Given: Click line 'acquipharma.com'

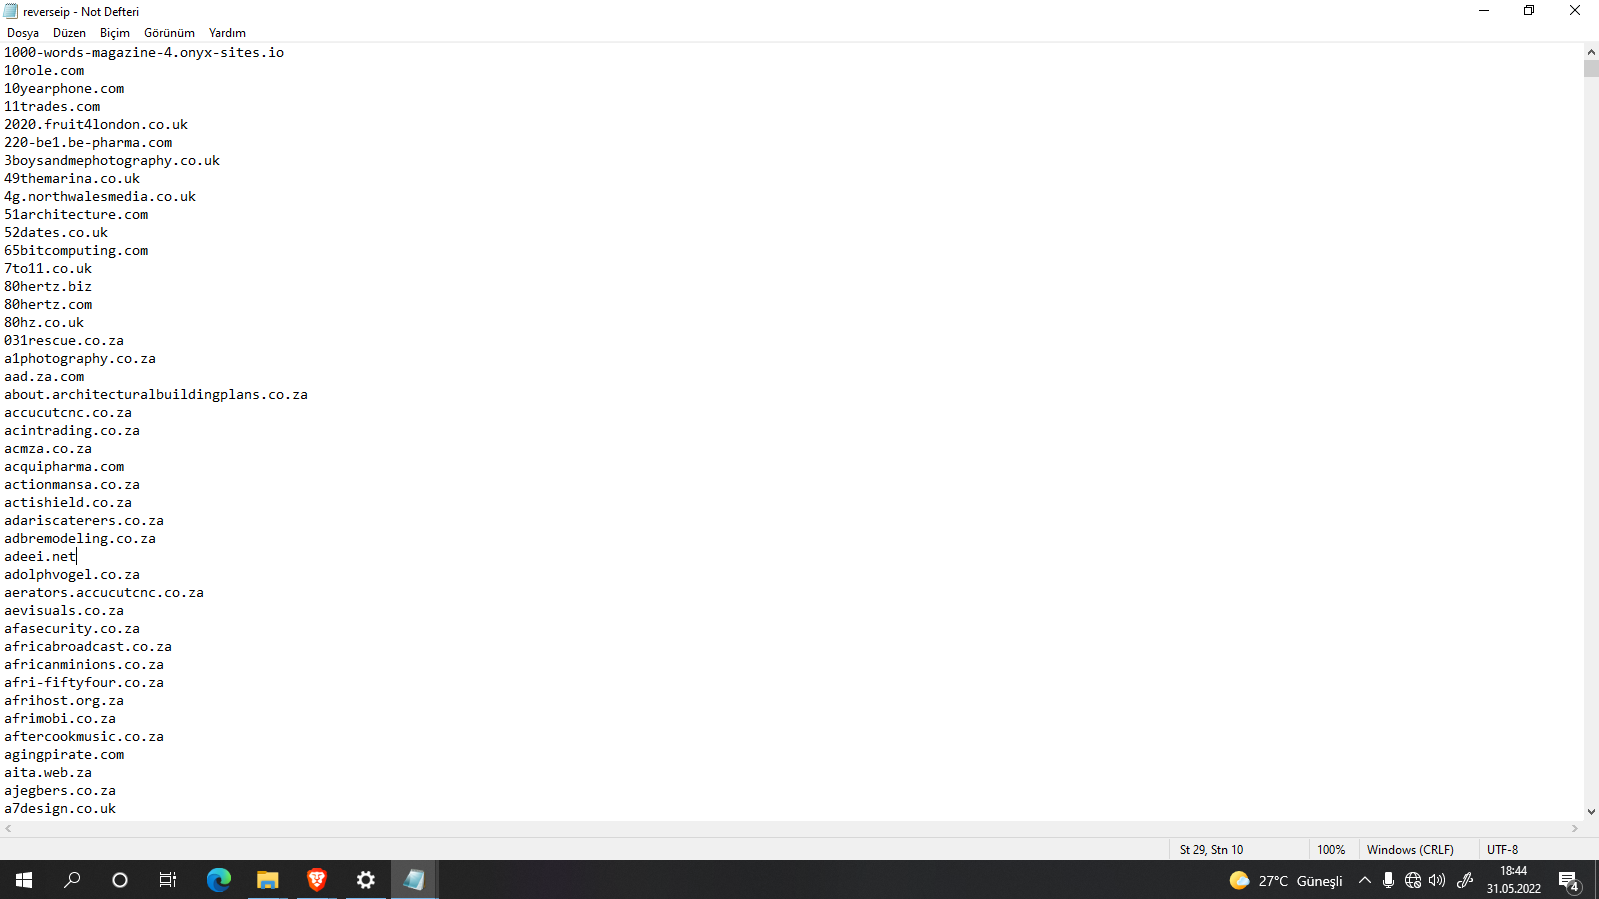Looking at the screenshot, I should 64,467.
